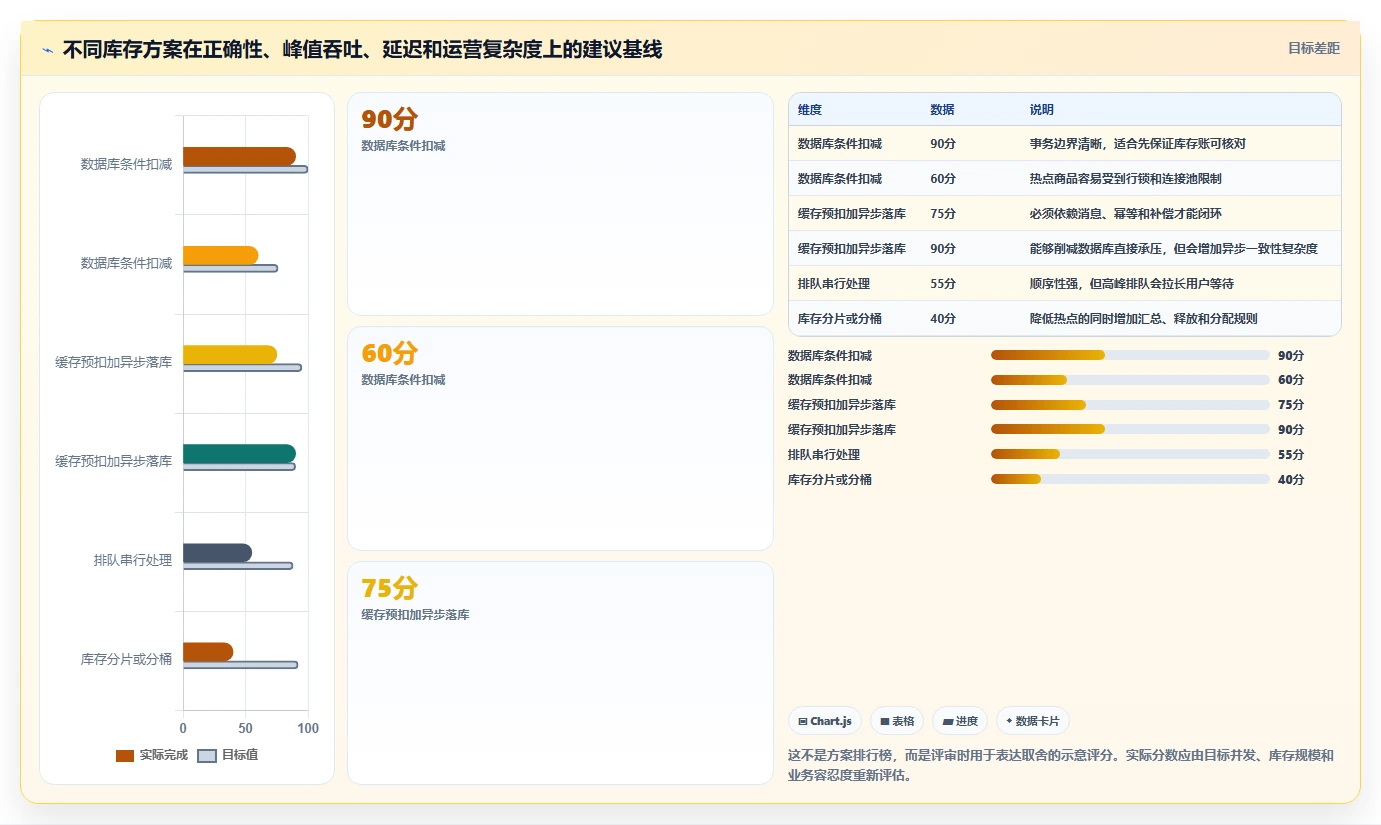Click table cell 必须依赖消息、幂等和补偿才能闭环
This screenshot has width=1381, height=825.
[1126, 214]
